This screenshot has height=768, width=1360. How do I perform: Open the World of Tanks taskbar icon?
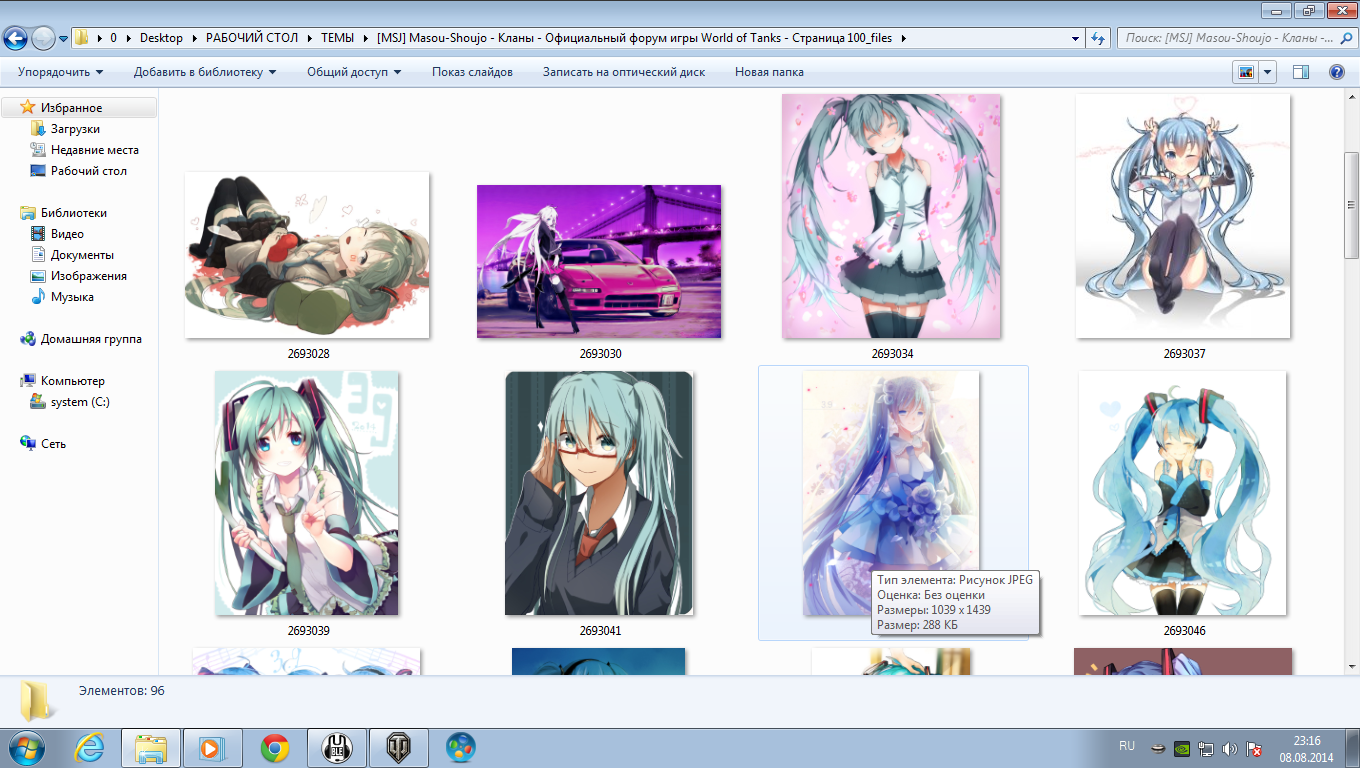[399, 747]
